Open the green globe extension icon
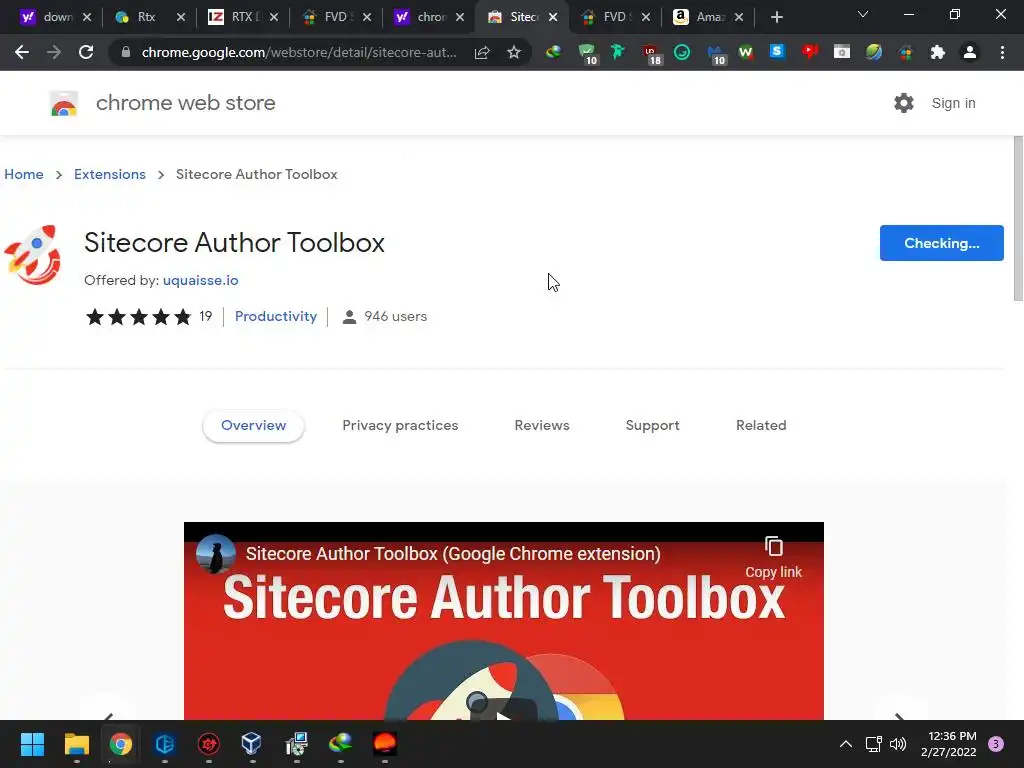1024x768 pixels. click(x=874, y=52)
